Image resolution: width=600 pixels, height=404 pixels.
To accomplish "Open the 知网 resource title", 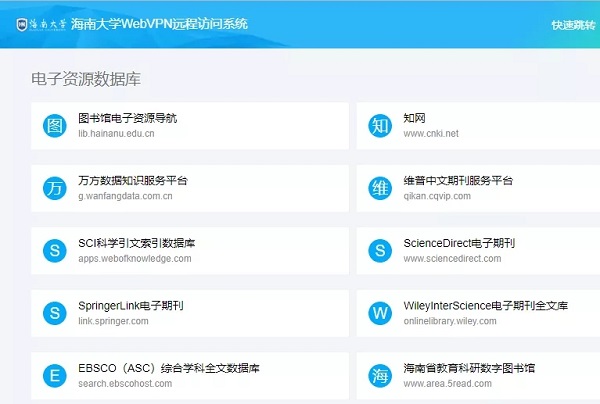I will click(x=414, y=118).
